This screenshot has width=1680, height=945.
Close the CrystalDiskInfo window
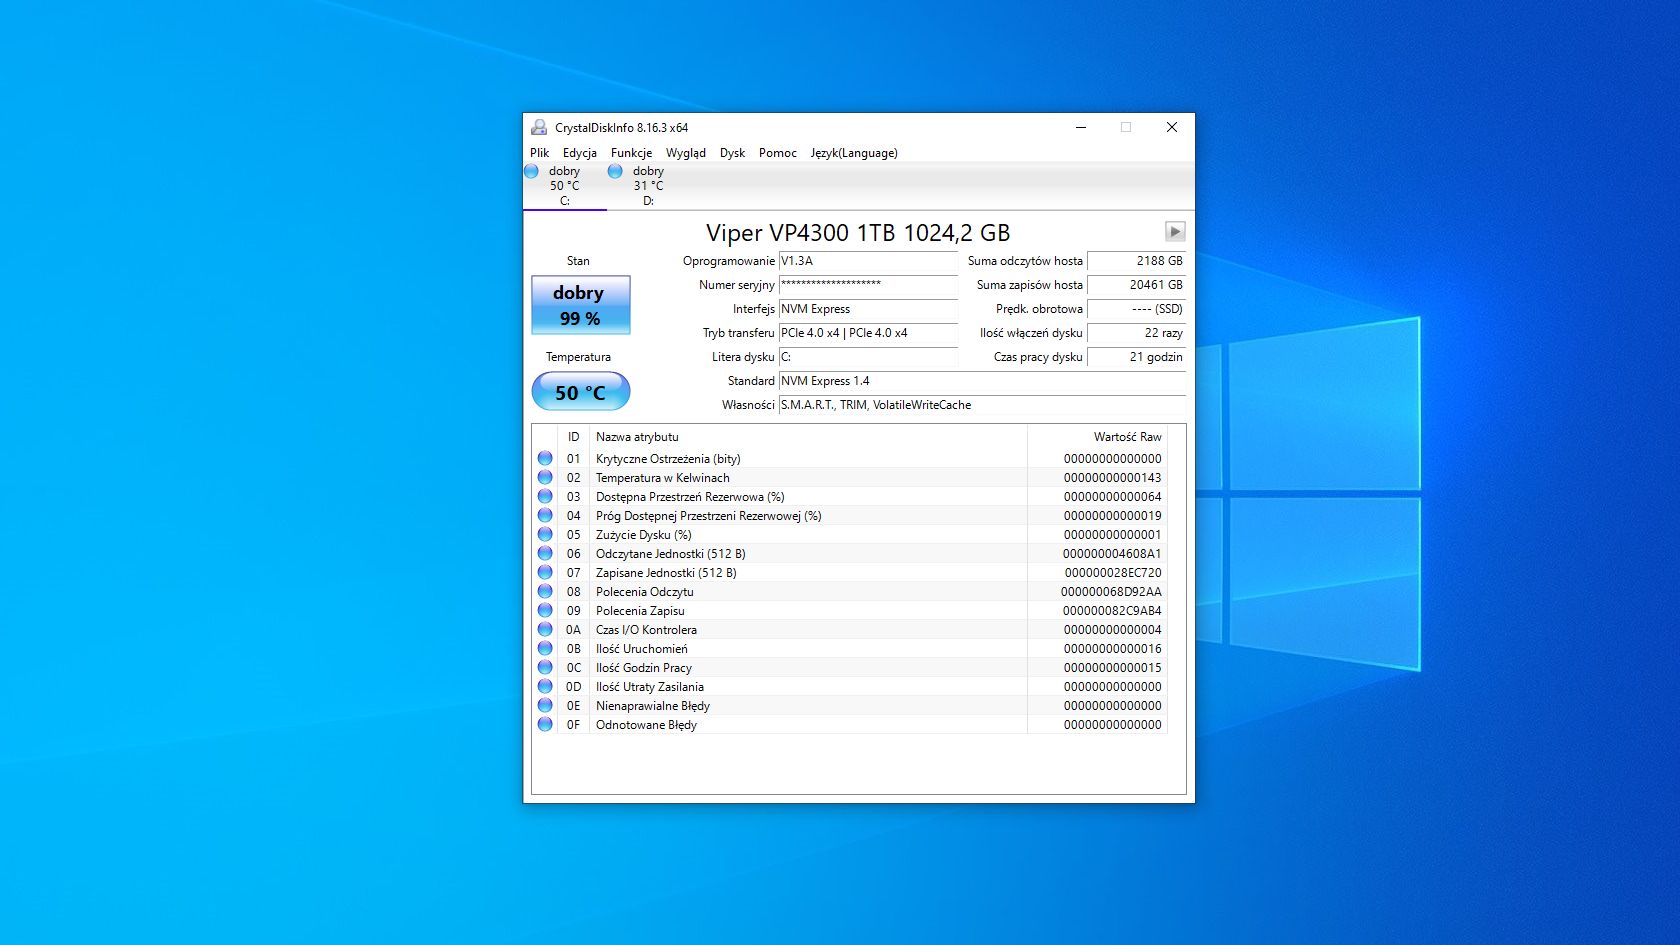tap(1172, 127)
